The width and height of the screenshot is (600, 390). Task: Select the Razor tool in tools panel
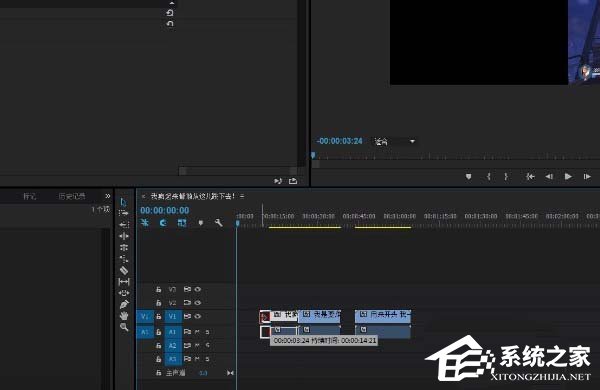click(x=124, y=270)
